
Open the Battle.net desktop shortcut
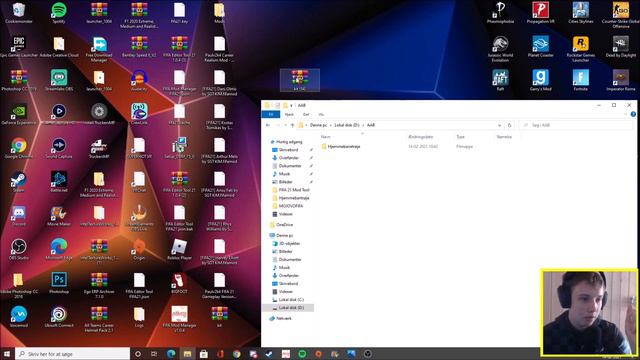click(59, 182)
